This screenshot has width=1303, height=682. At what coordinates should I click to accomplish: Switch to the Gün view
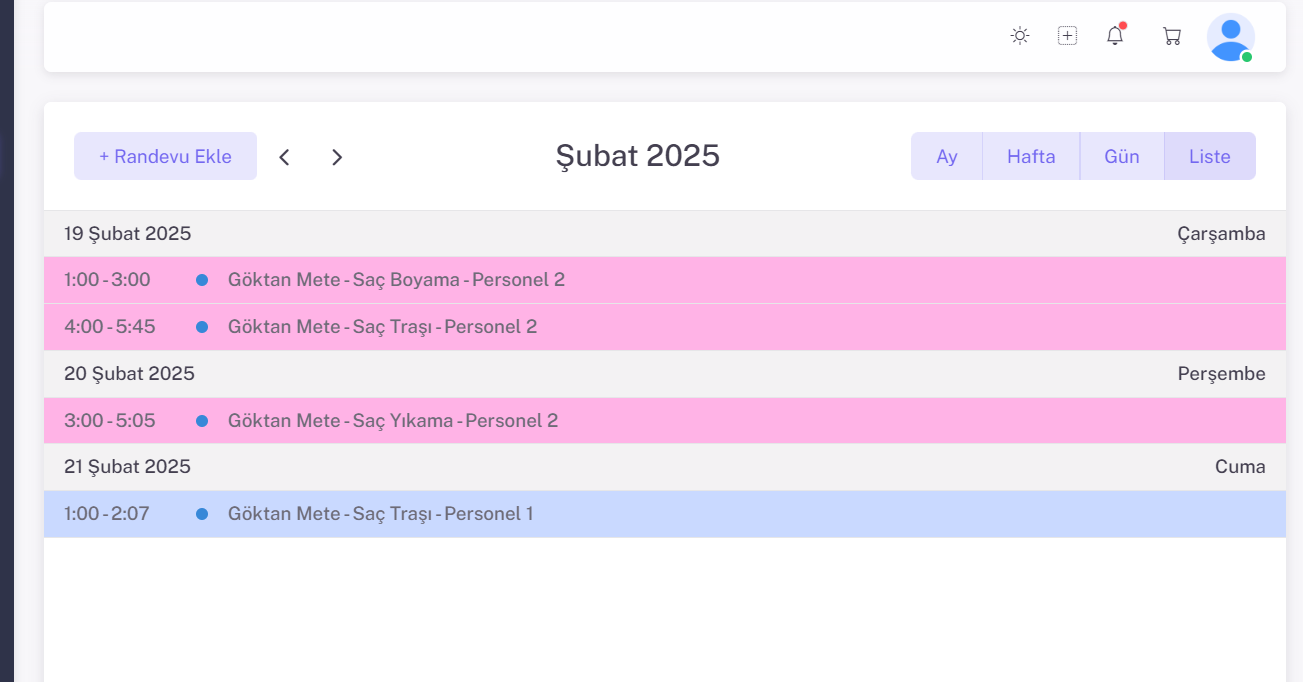pos(1122,157)
